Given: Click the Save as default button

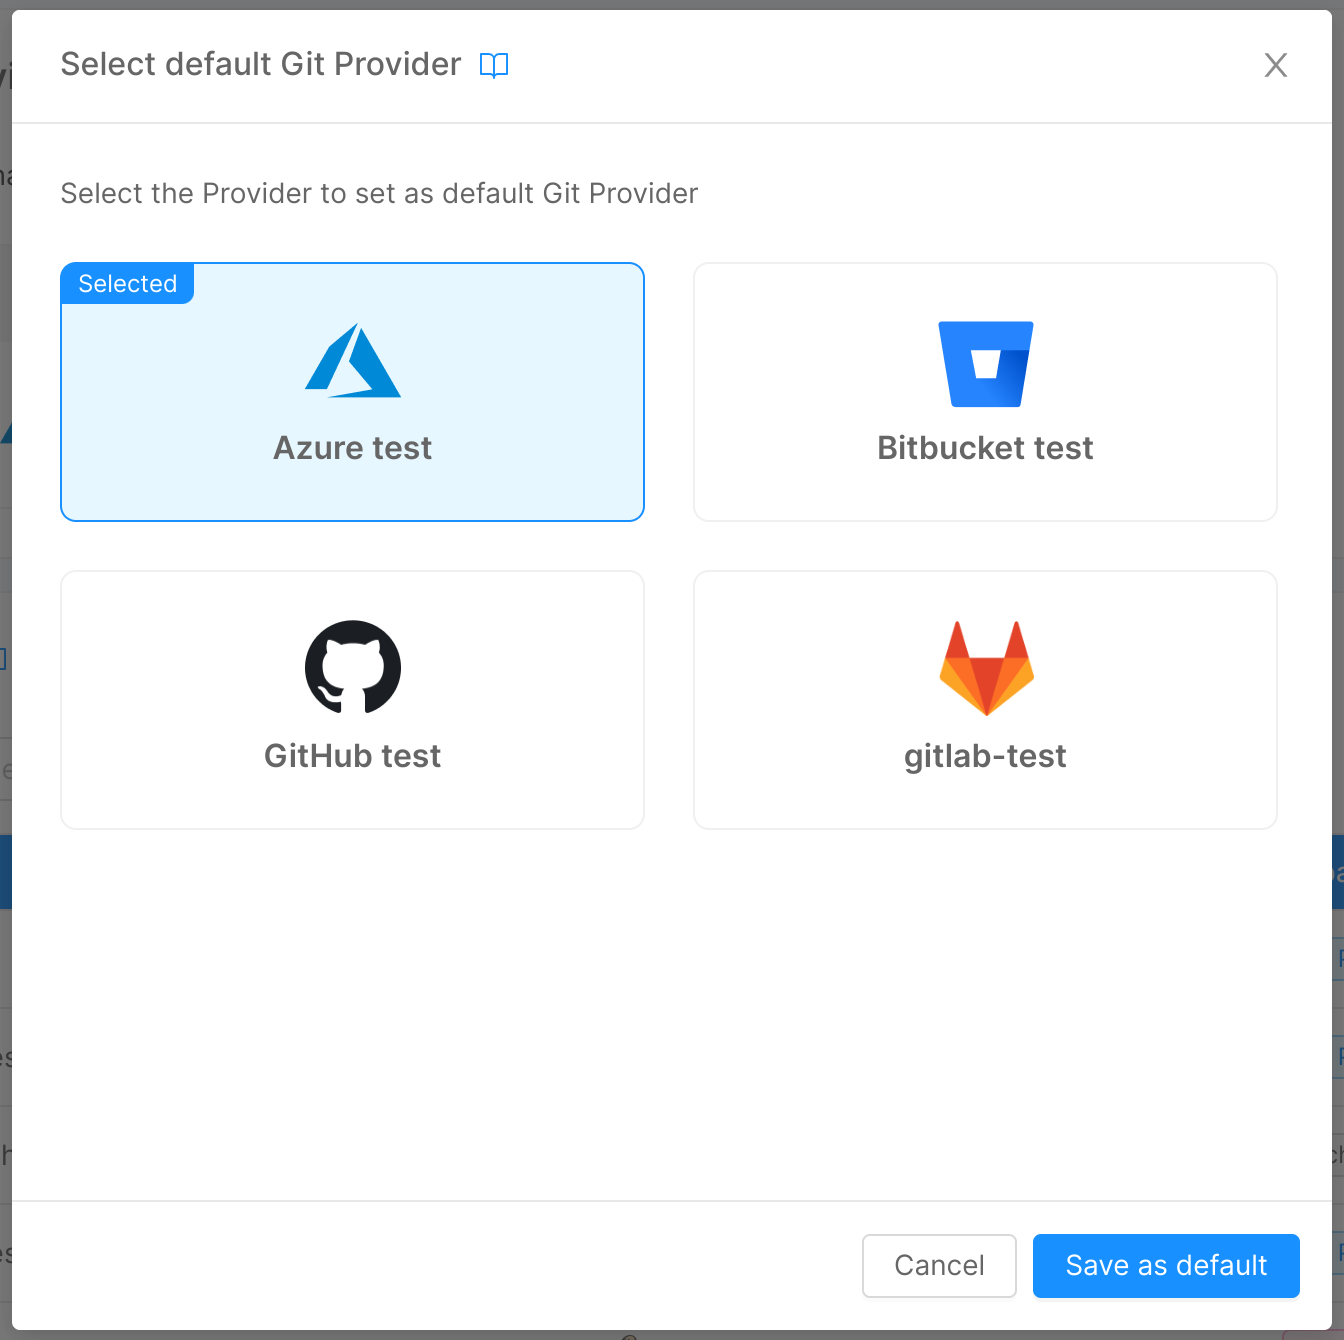Looking at the screenshot, I should pos(1165,1265).
